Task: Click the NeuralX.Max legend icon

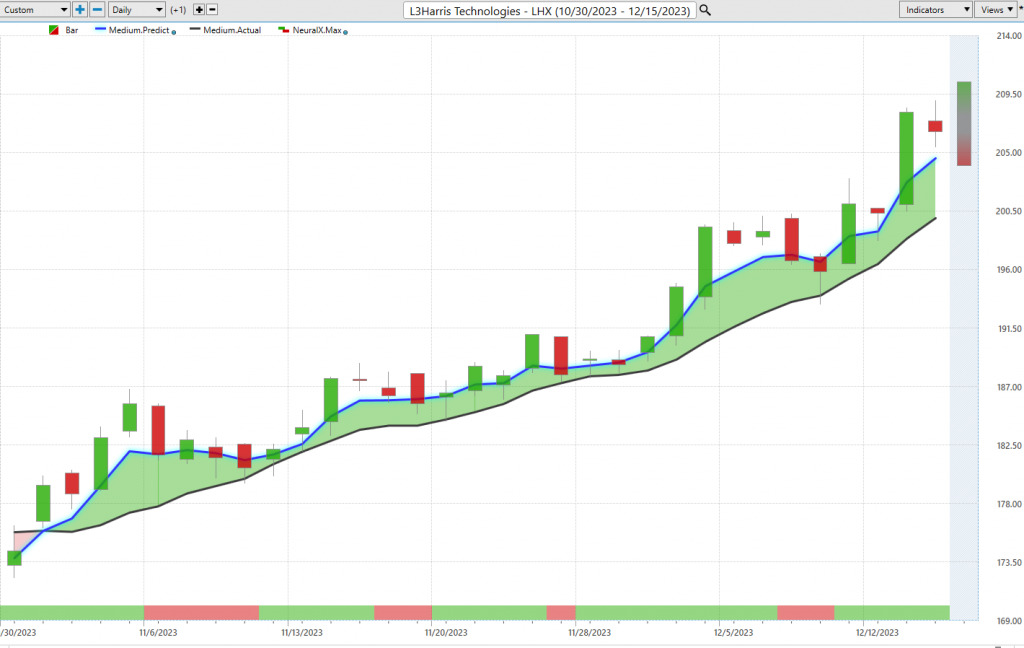Action: (283, 30)
